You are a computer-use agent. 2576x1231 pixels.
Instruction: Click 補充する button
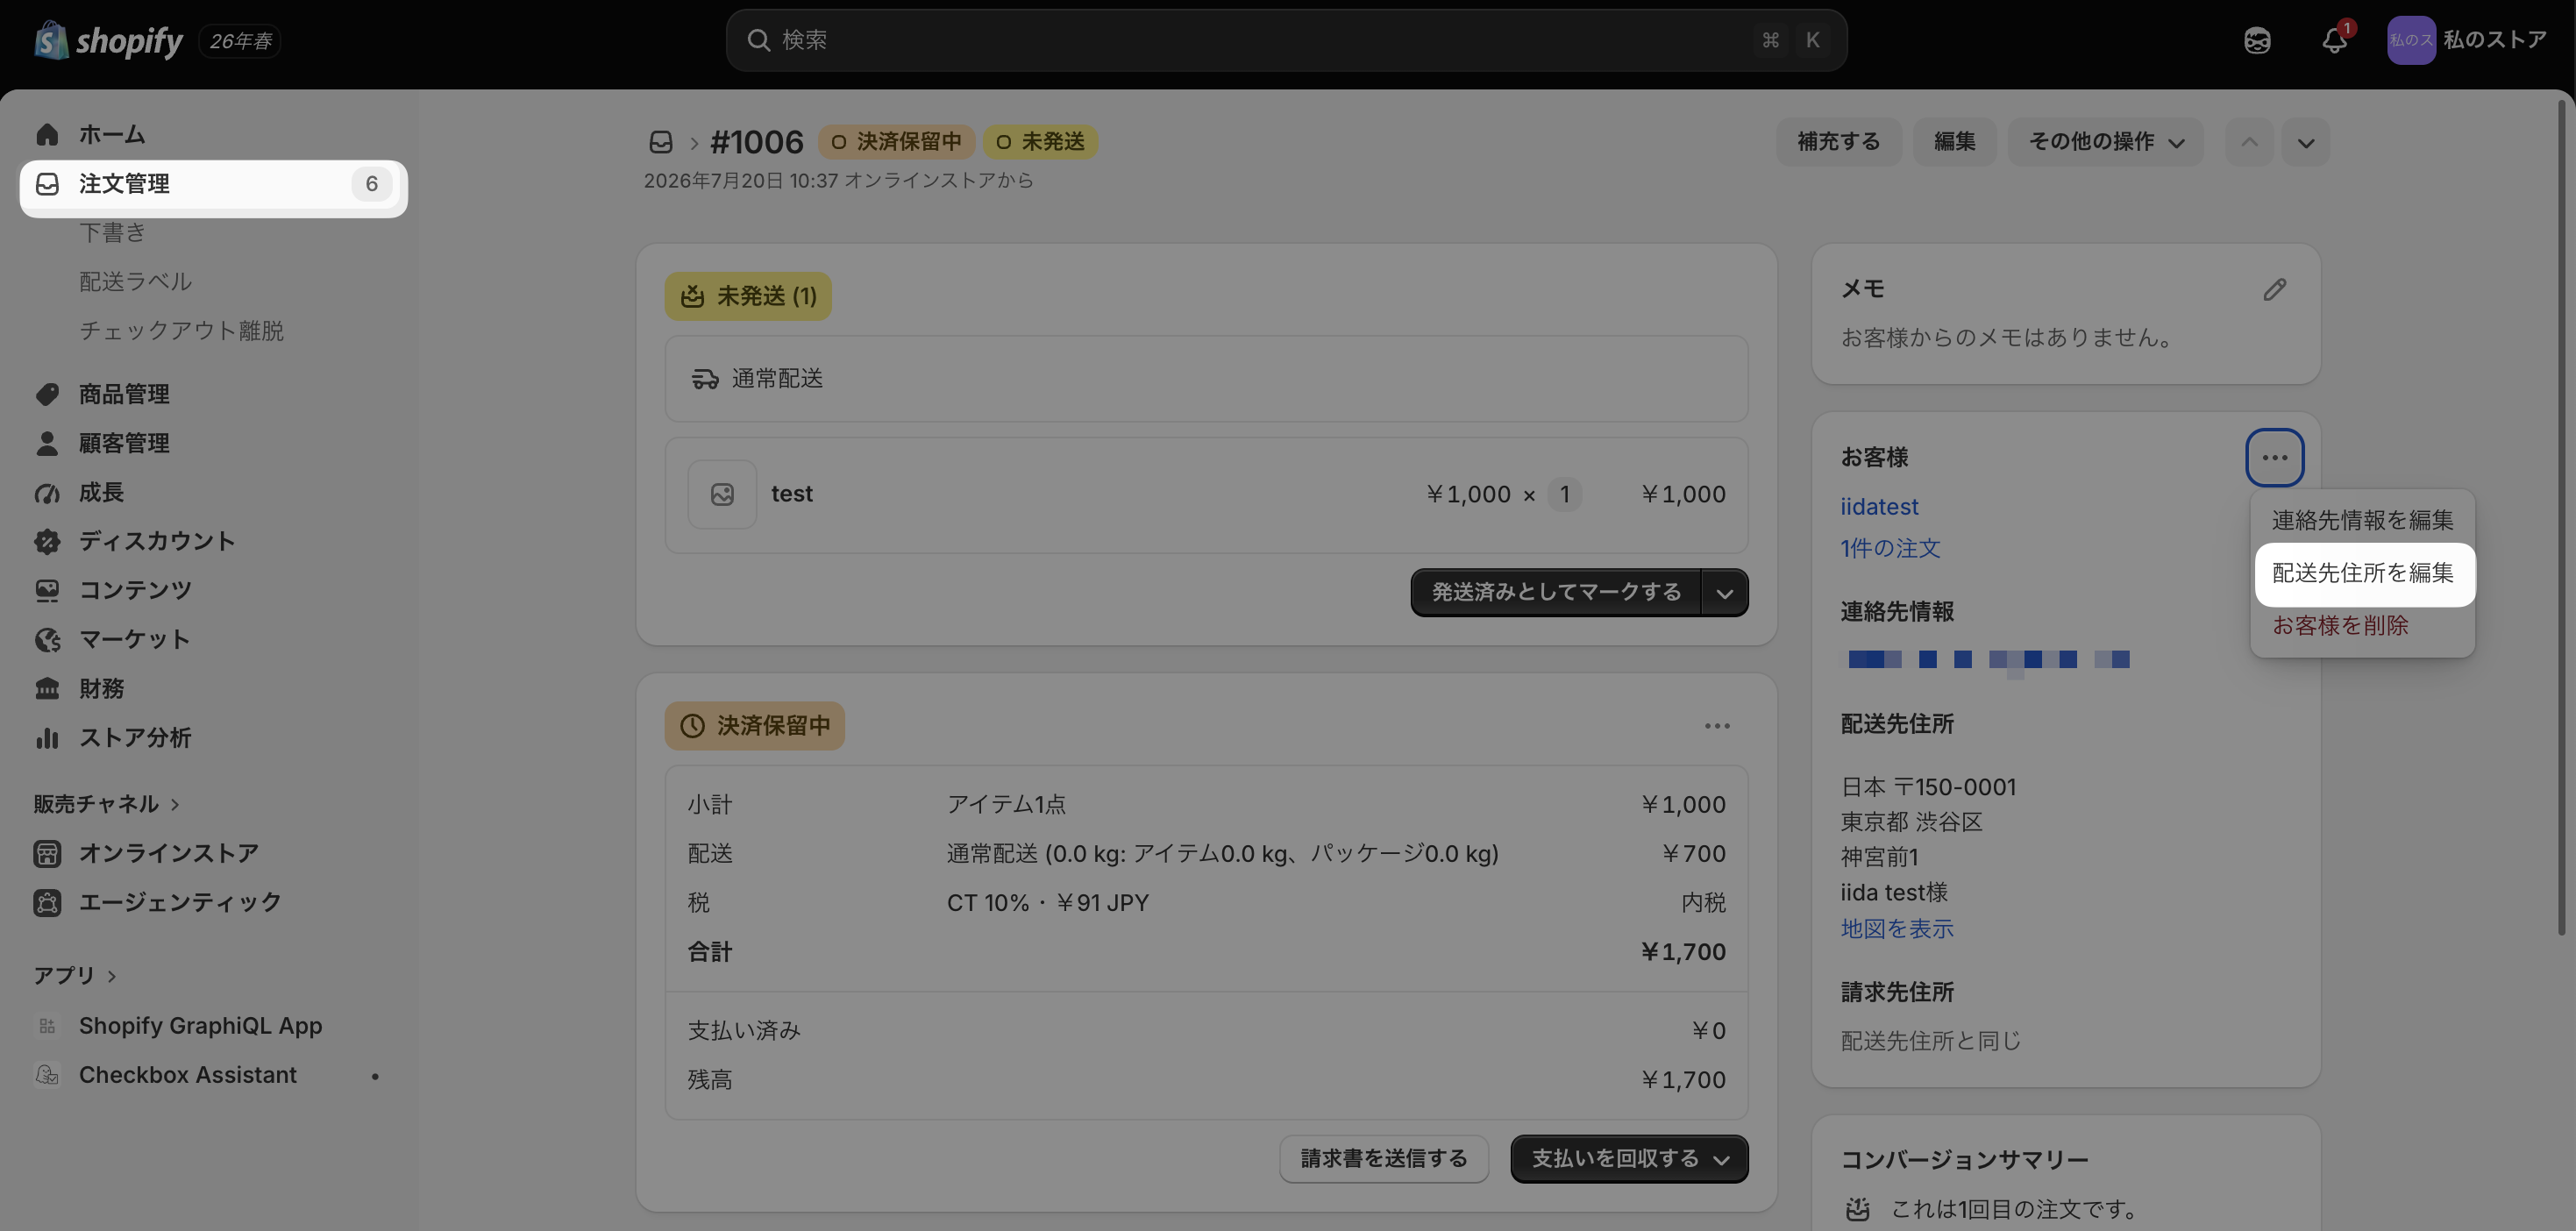[1838, 142]
